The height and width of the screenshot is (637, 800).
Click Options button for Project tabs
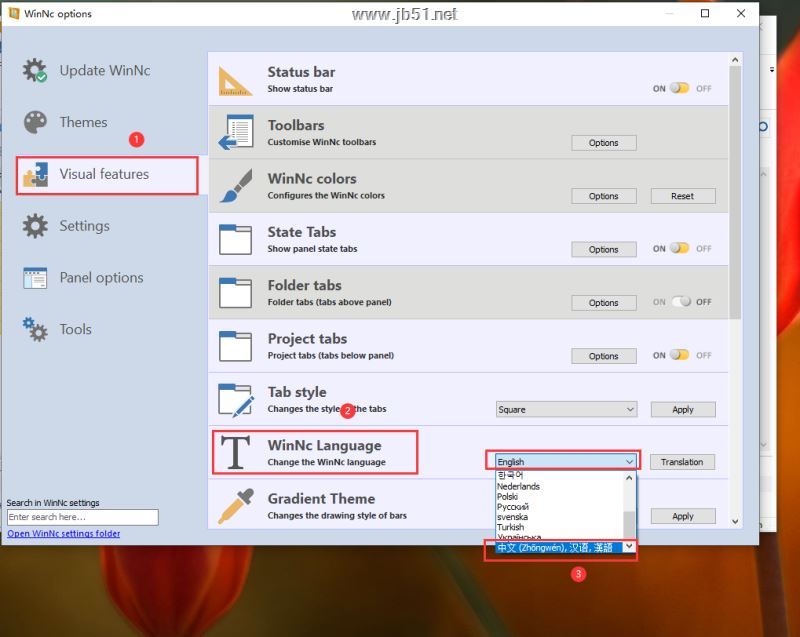[604, 356]
